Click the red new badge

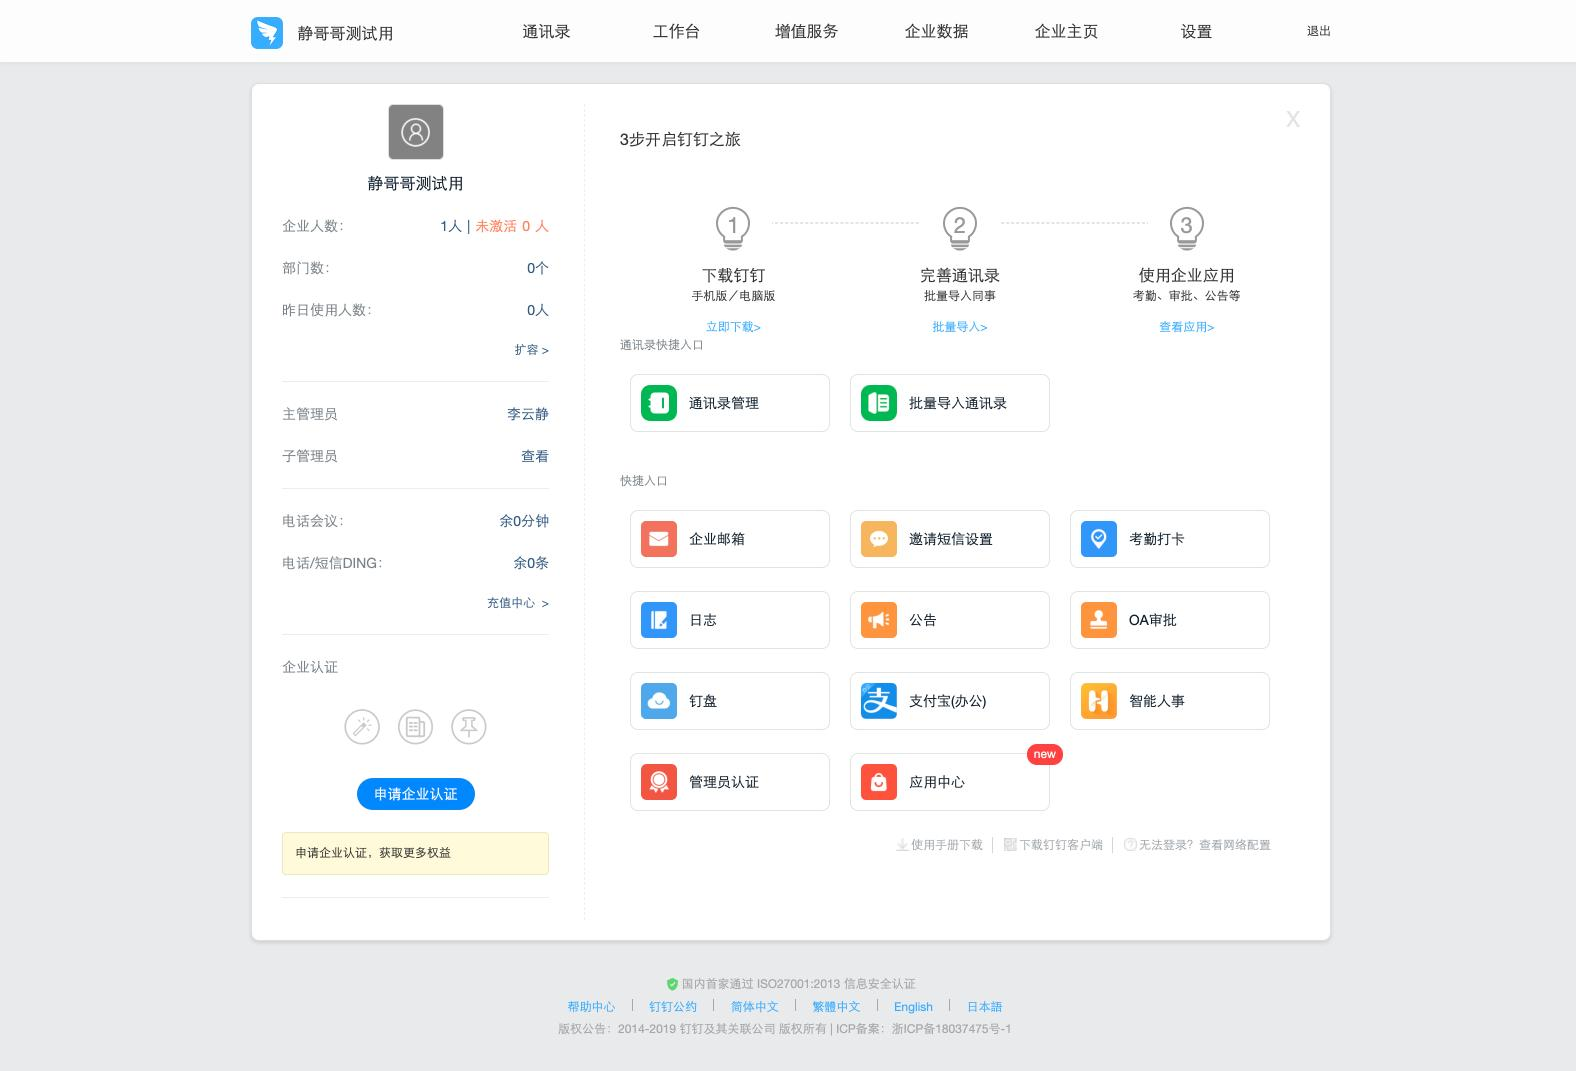pyautogui.click(x=1045, y=754)
